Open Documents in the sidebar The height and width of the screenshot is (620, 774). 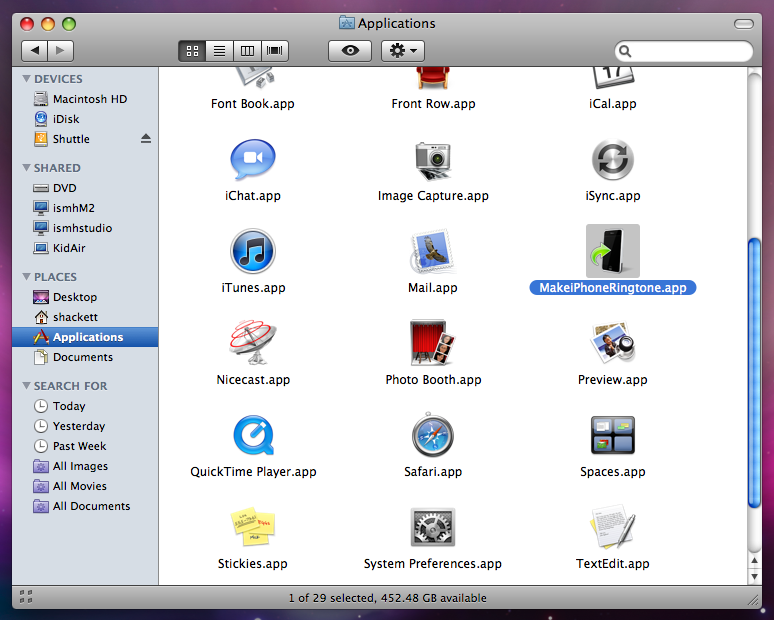point(85,357)
